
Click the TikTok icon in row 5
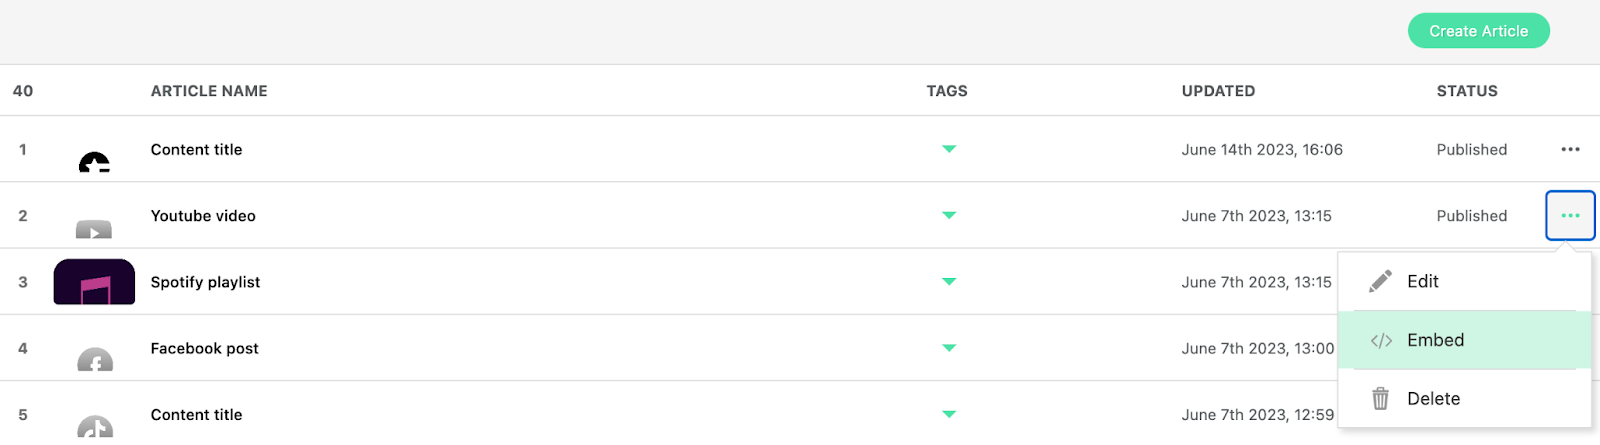95,426
